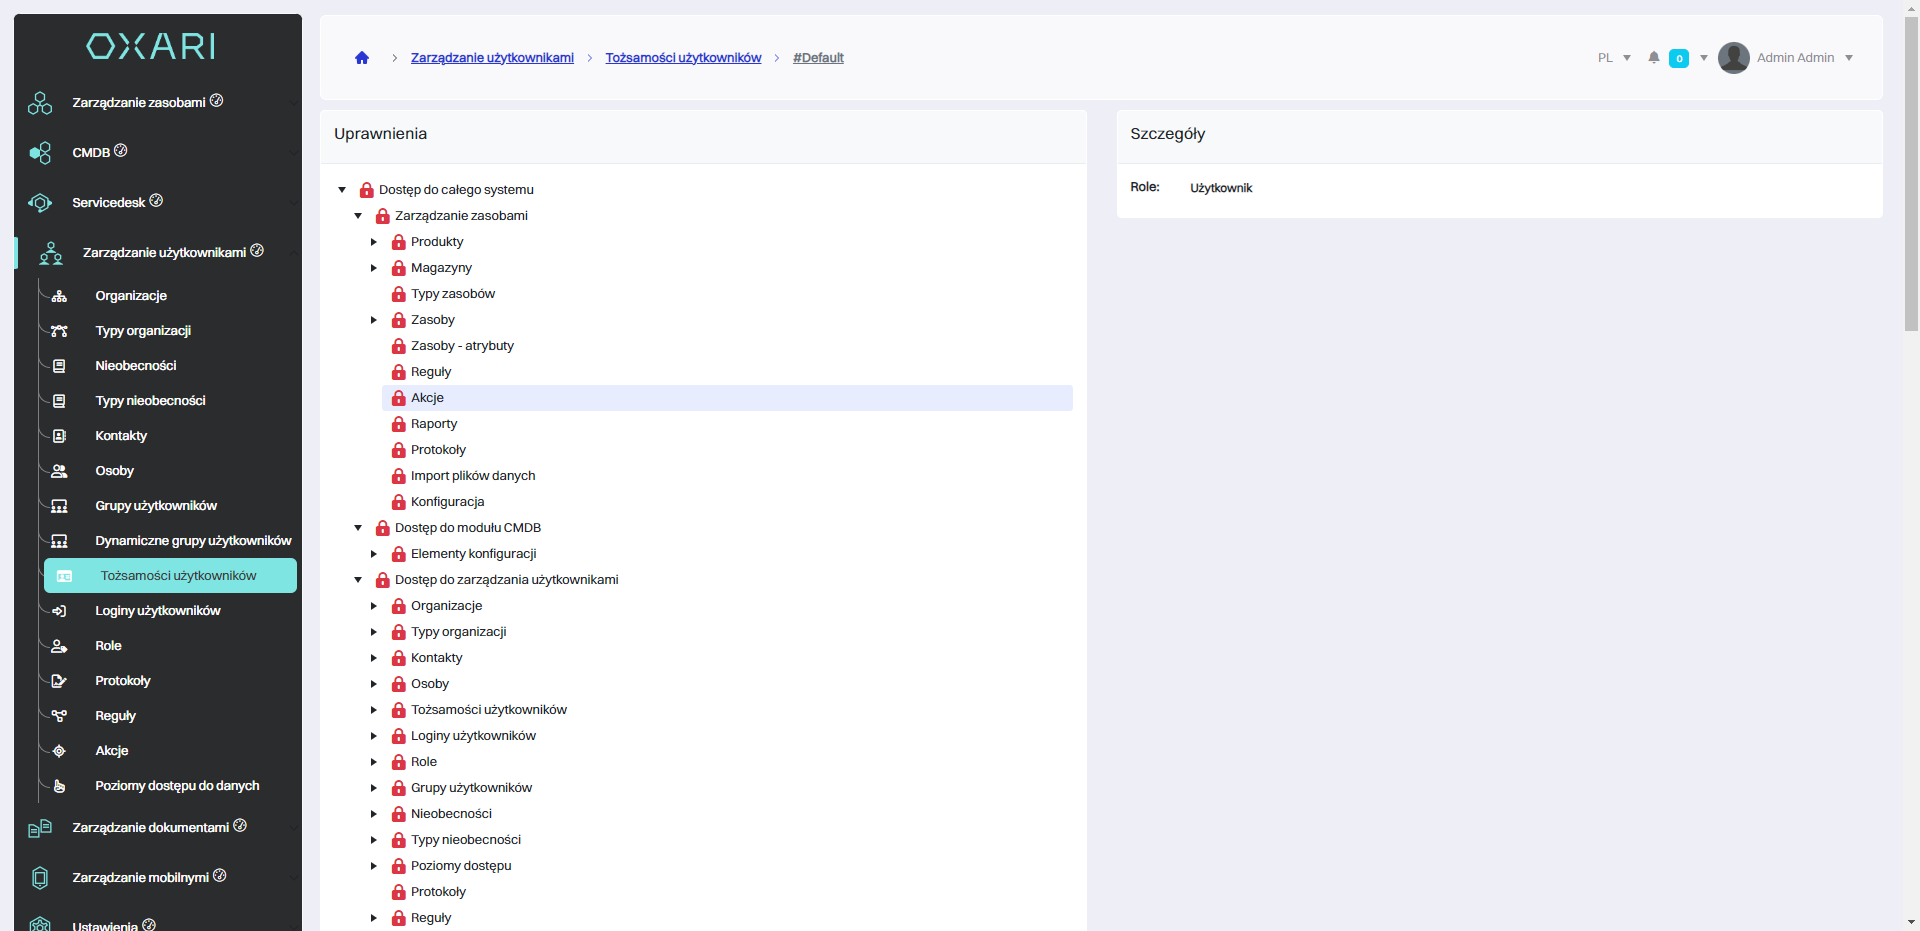1920x931 pixels.
Task: Click the Admin Admin user avatar
Action: (x=1733, y=58)
